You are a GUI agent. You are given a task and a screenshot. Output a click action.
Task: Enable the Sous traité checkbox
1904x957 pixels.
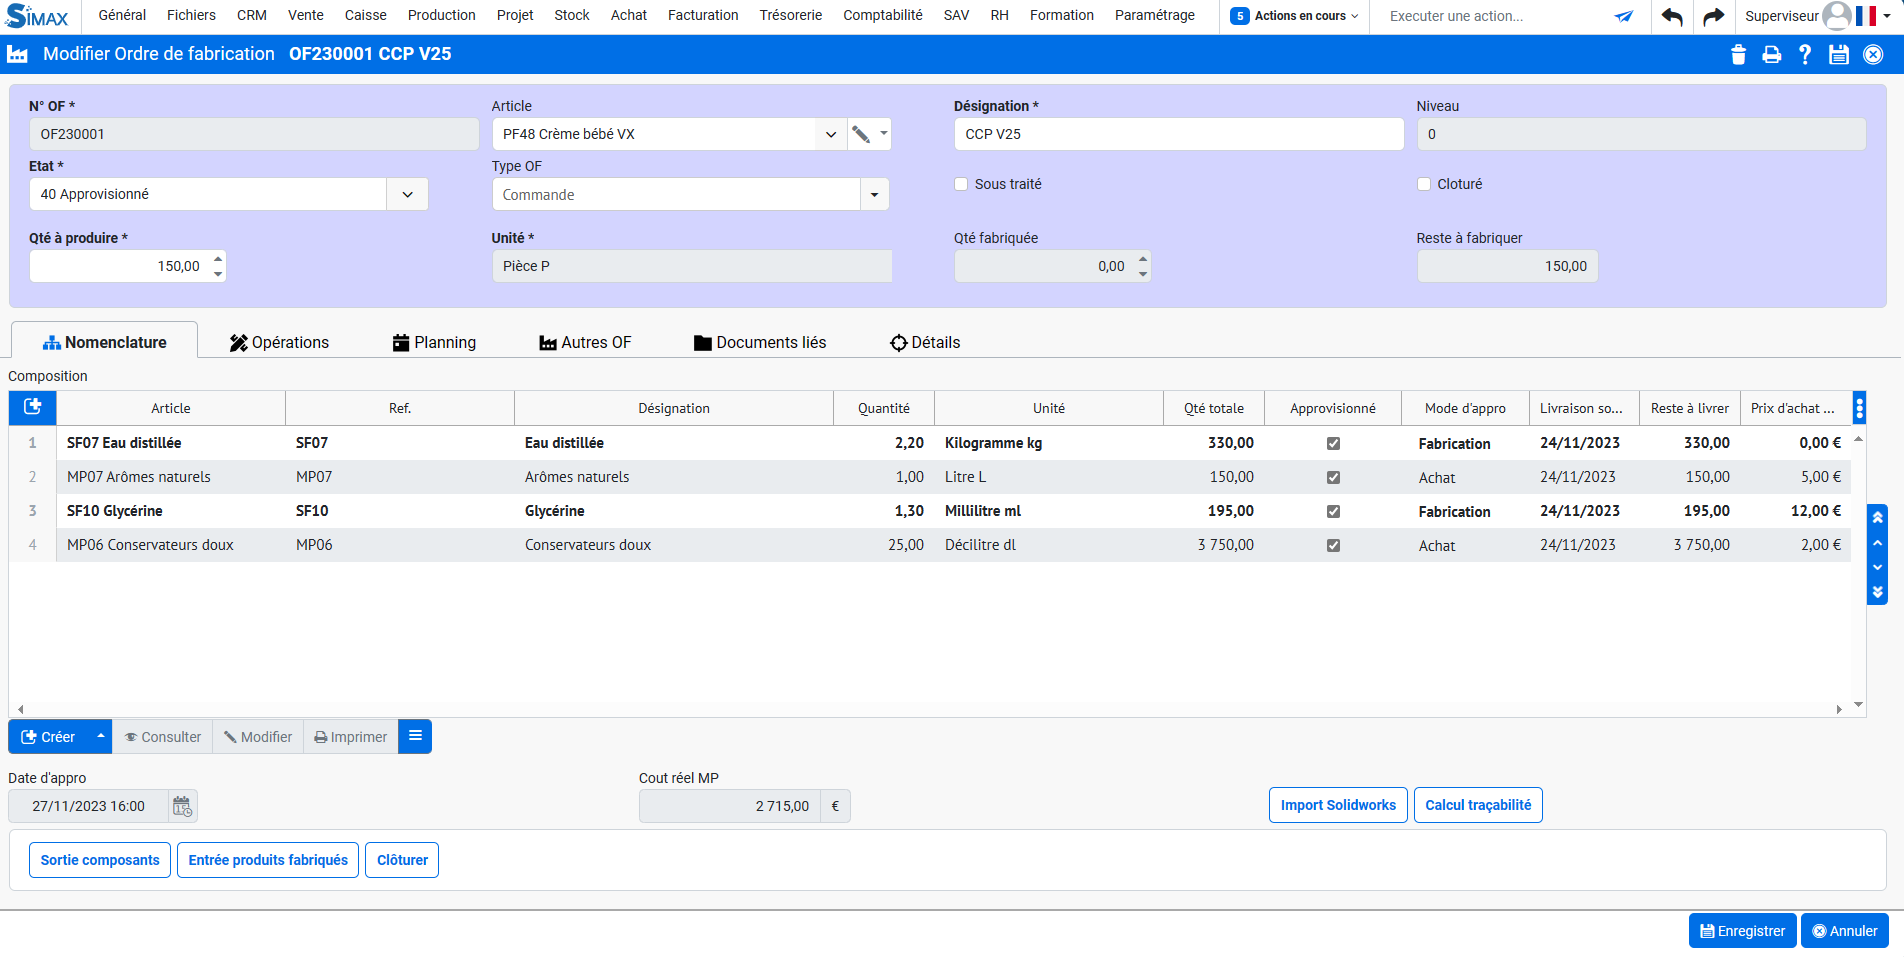click(x=961, y=184)
